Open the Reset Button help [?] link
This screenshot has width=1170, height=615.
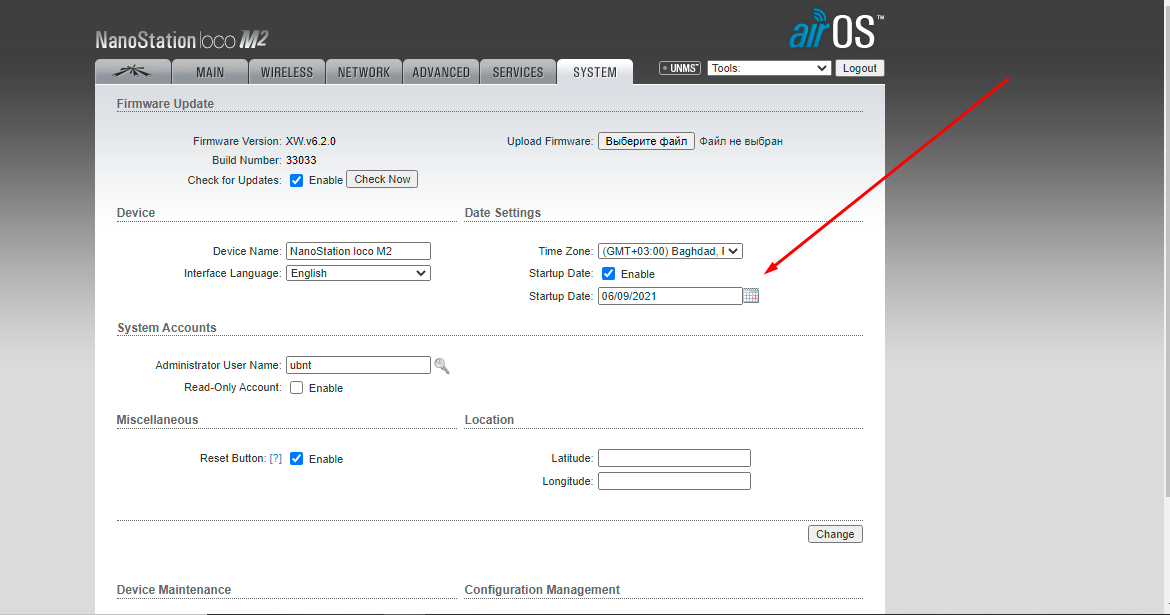point(276,458)
